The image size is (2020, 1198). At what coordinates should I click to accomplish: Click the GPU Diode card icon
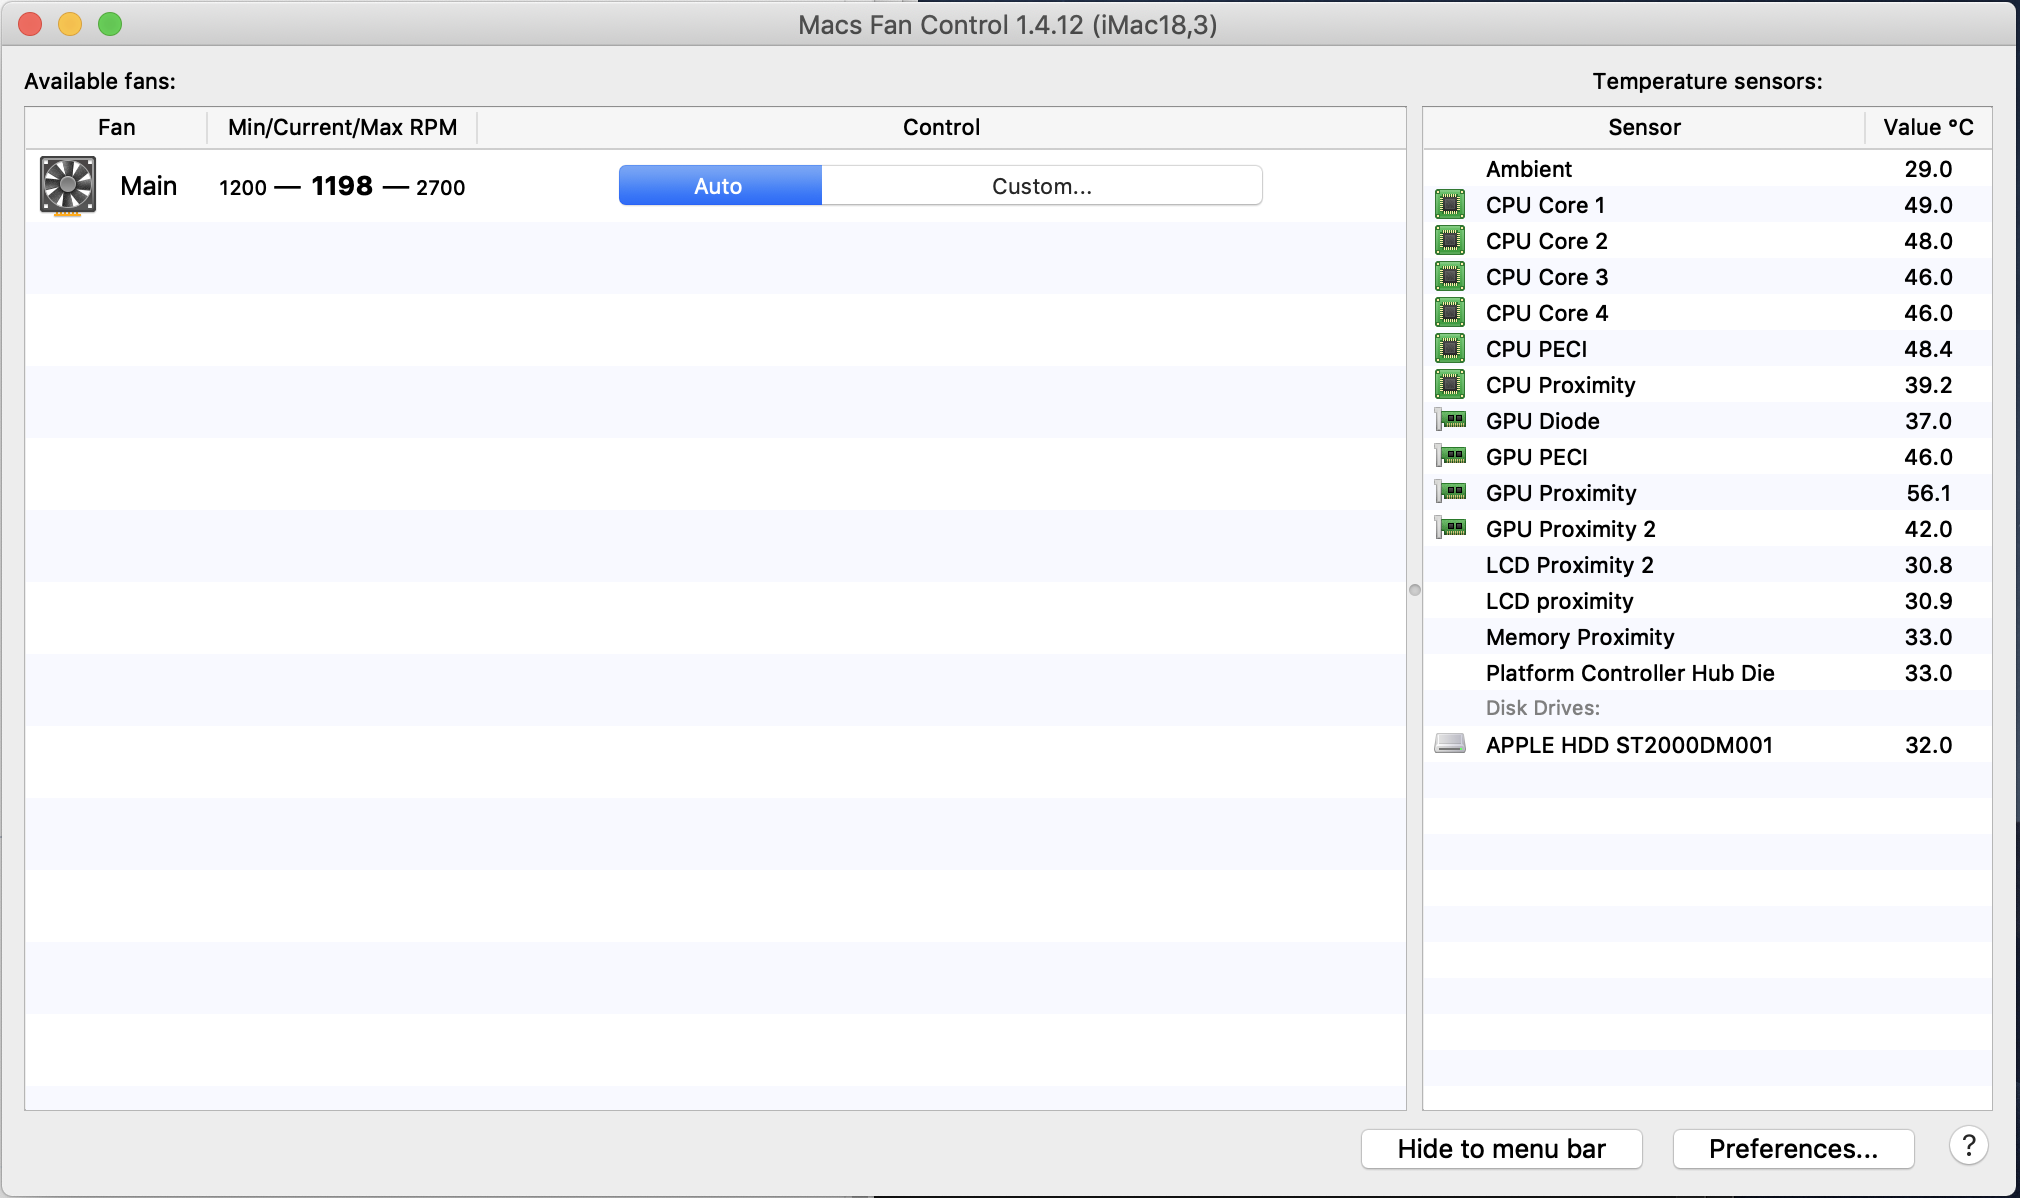(1450, 420)
